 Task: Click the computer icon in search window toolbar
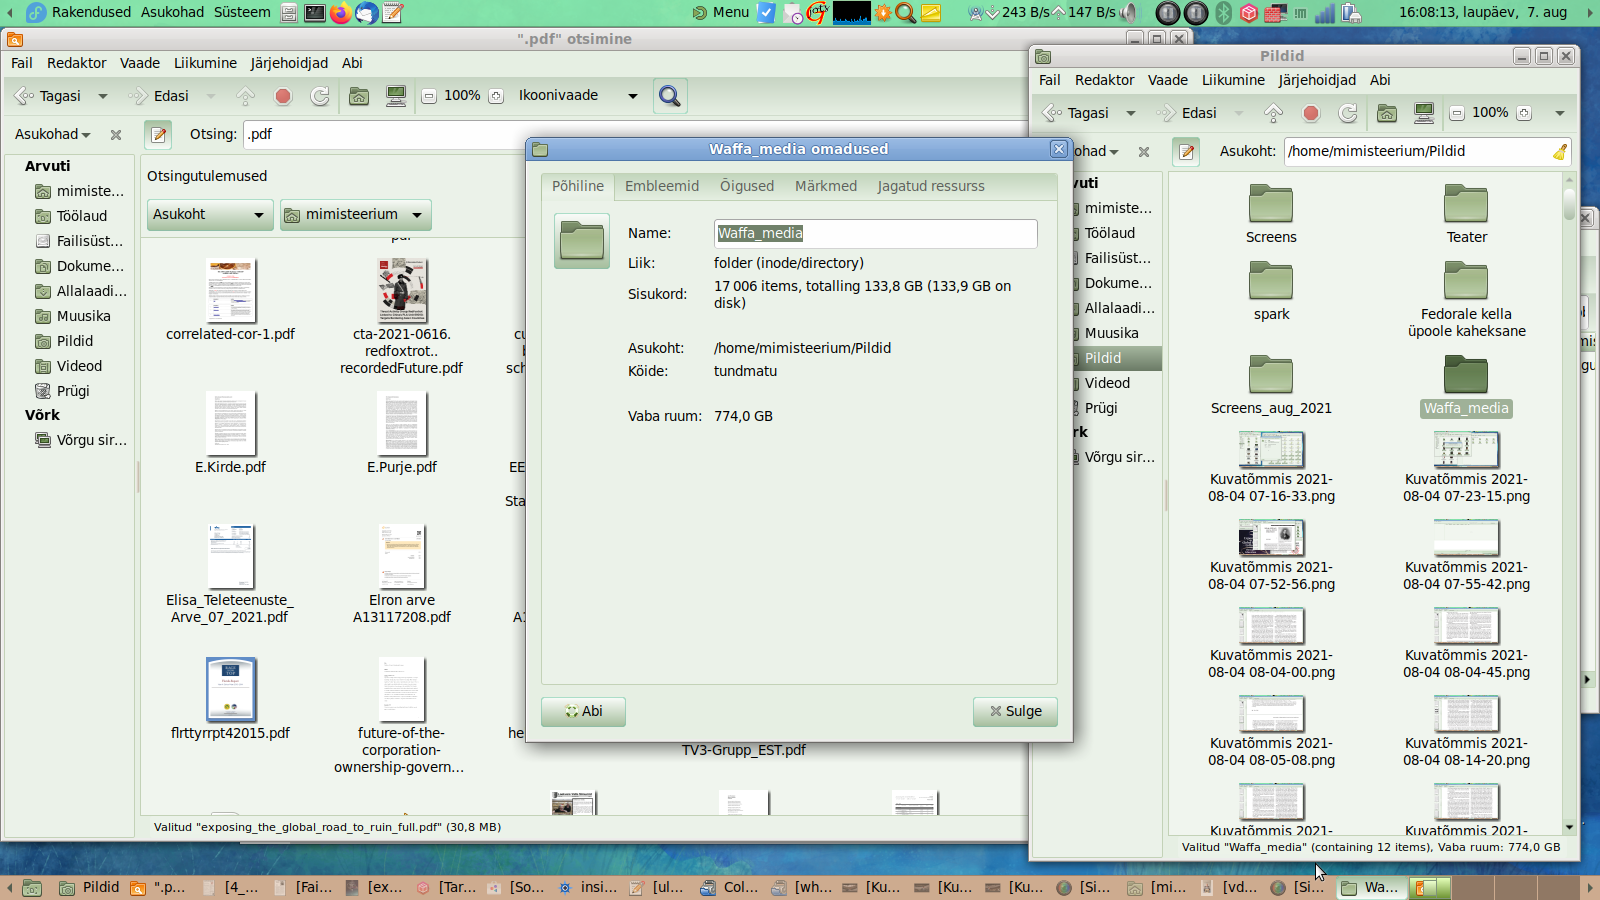pos(396,96)
